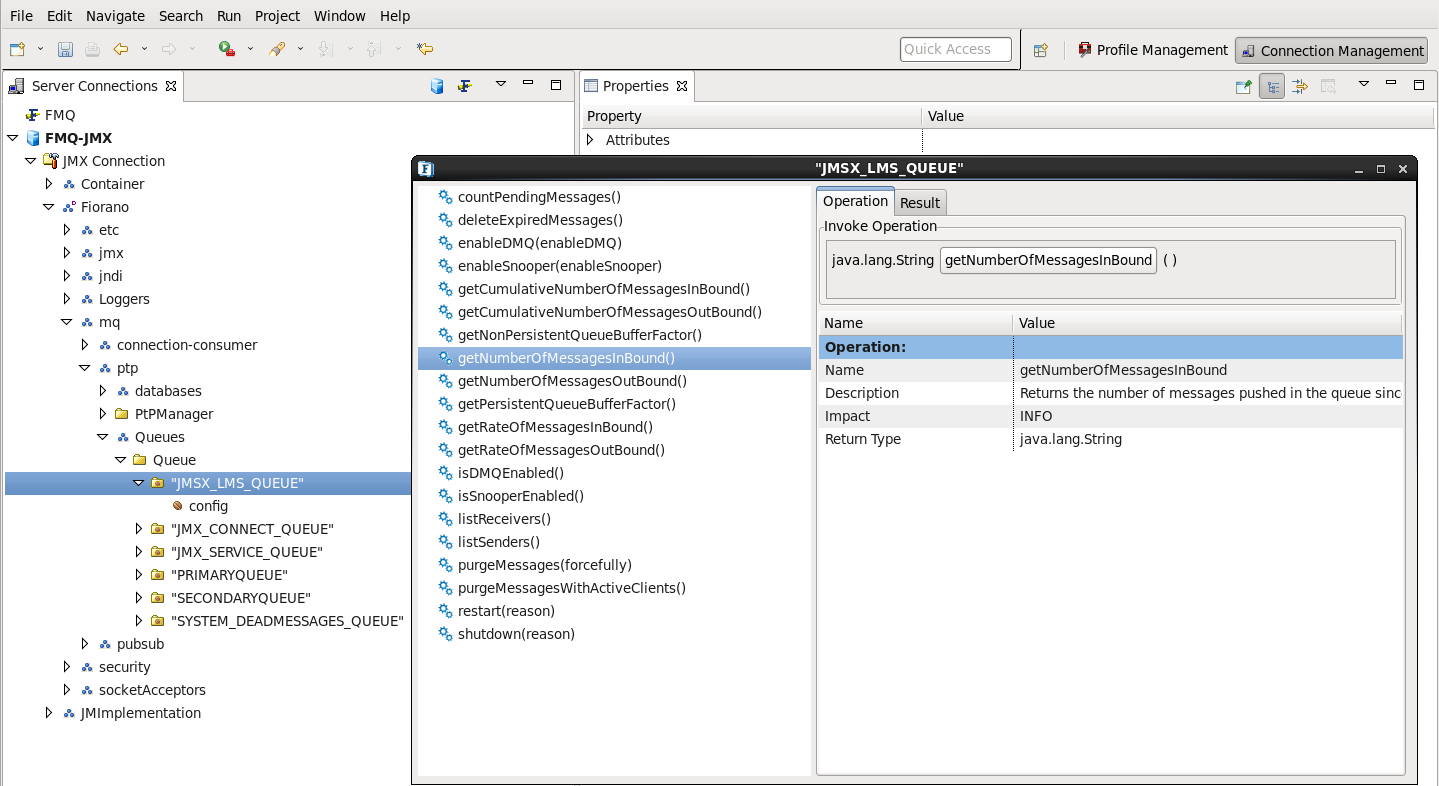The height and width of the screenshot is (786, 1439).
Task: Click the blue server icon in Server Connections toolbar
Action: pyautogui.click(x=437, y=86)
